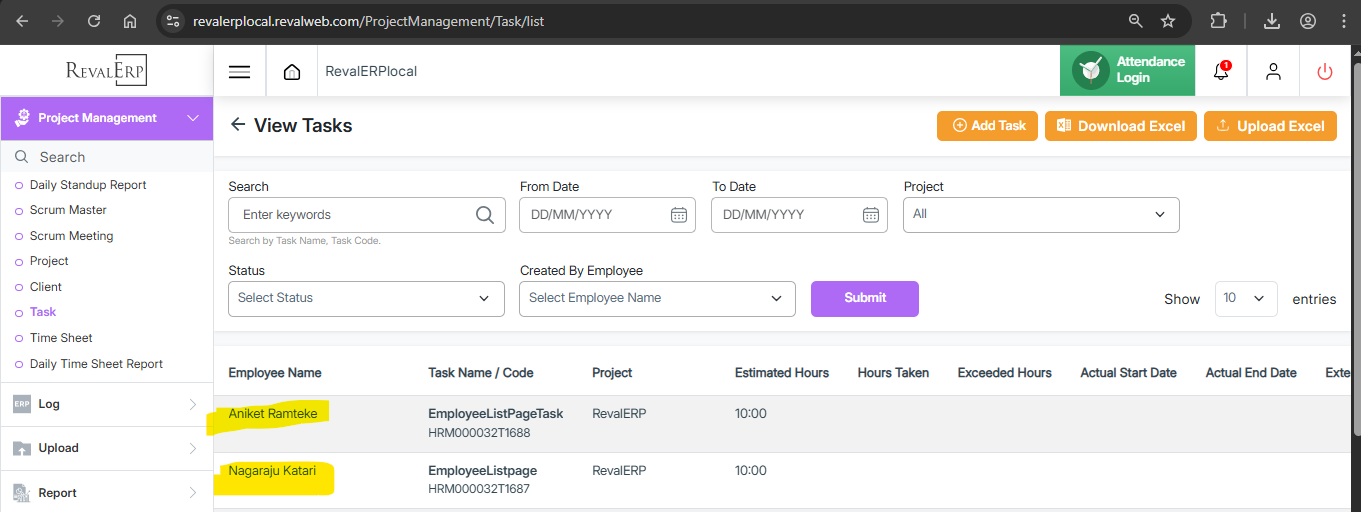The width and height of the screenshot is (1361, 512).
Task: Click the back arrow beside View Tasks
Action: 238,125
